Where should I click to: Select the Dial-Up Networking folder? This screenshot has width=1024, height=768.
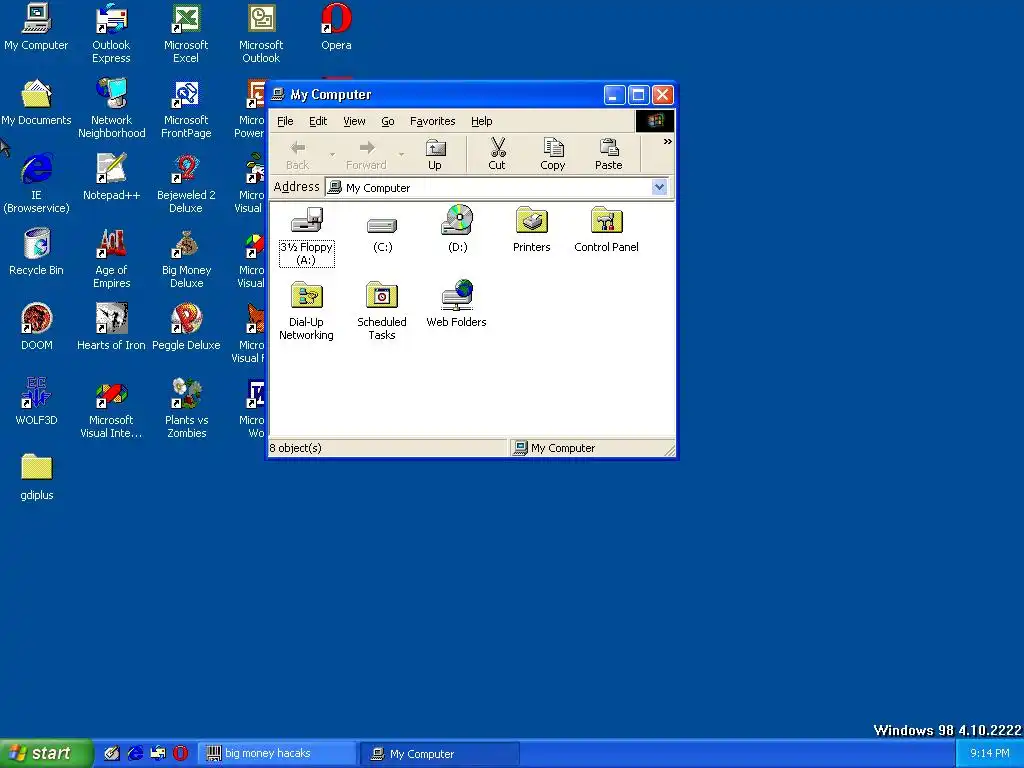(x=306, y=311)
